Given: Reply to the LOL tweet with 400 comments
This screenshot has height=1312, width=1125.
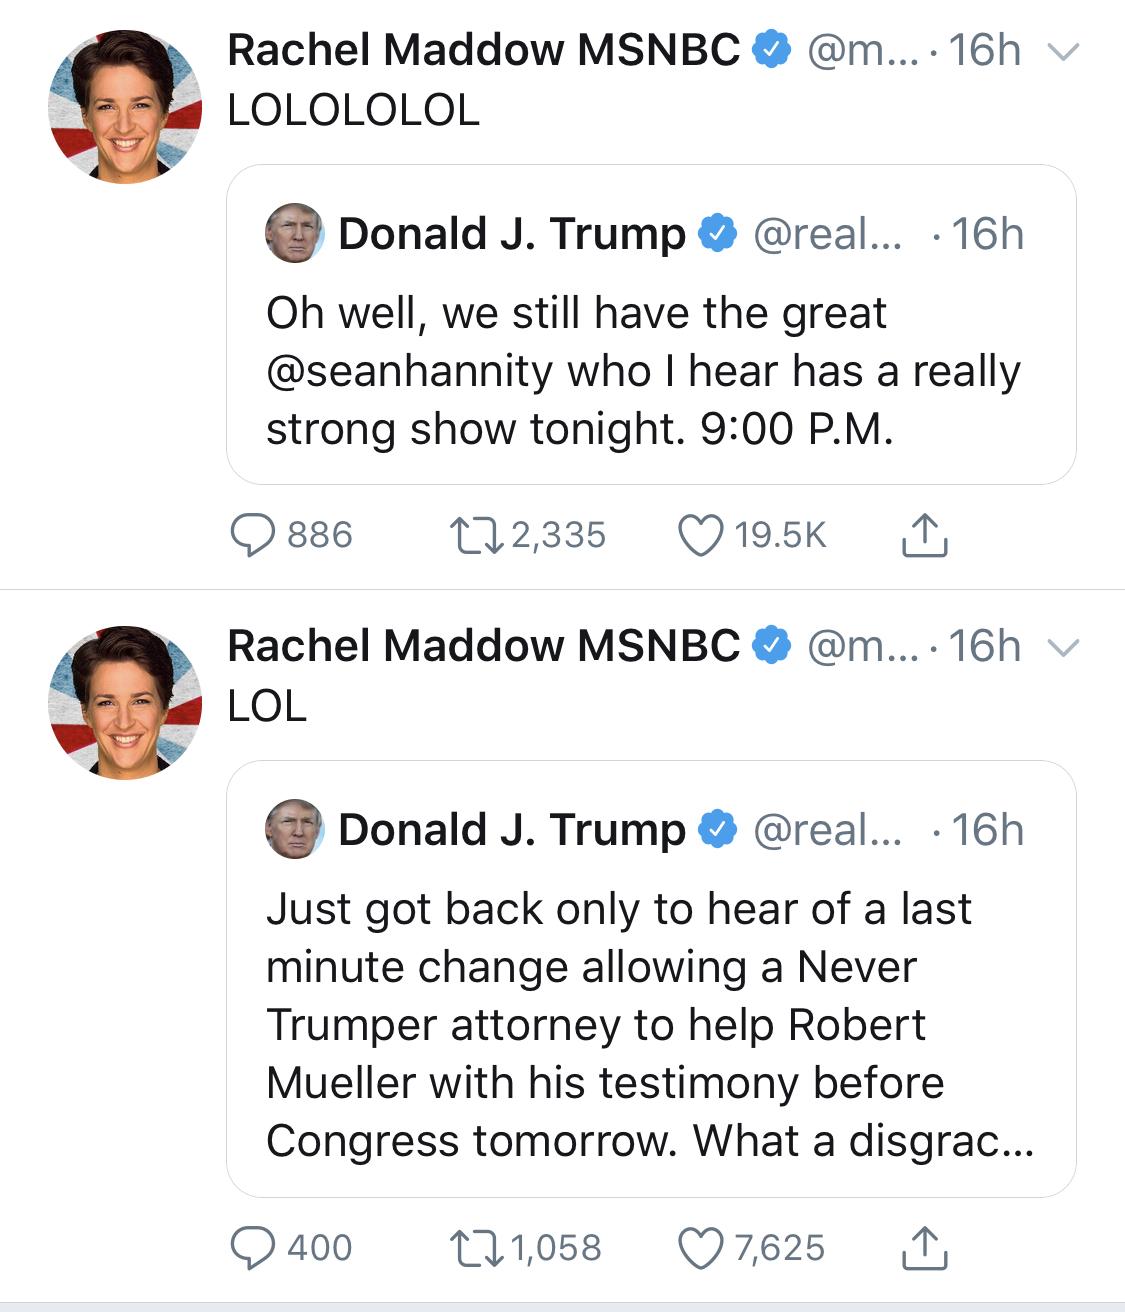Looking at the screenshot, I should coord(253,1248).
